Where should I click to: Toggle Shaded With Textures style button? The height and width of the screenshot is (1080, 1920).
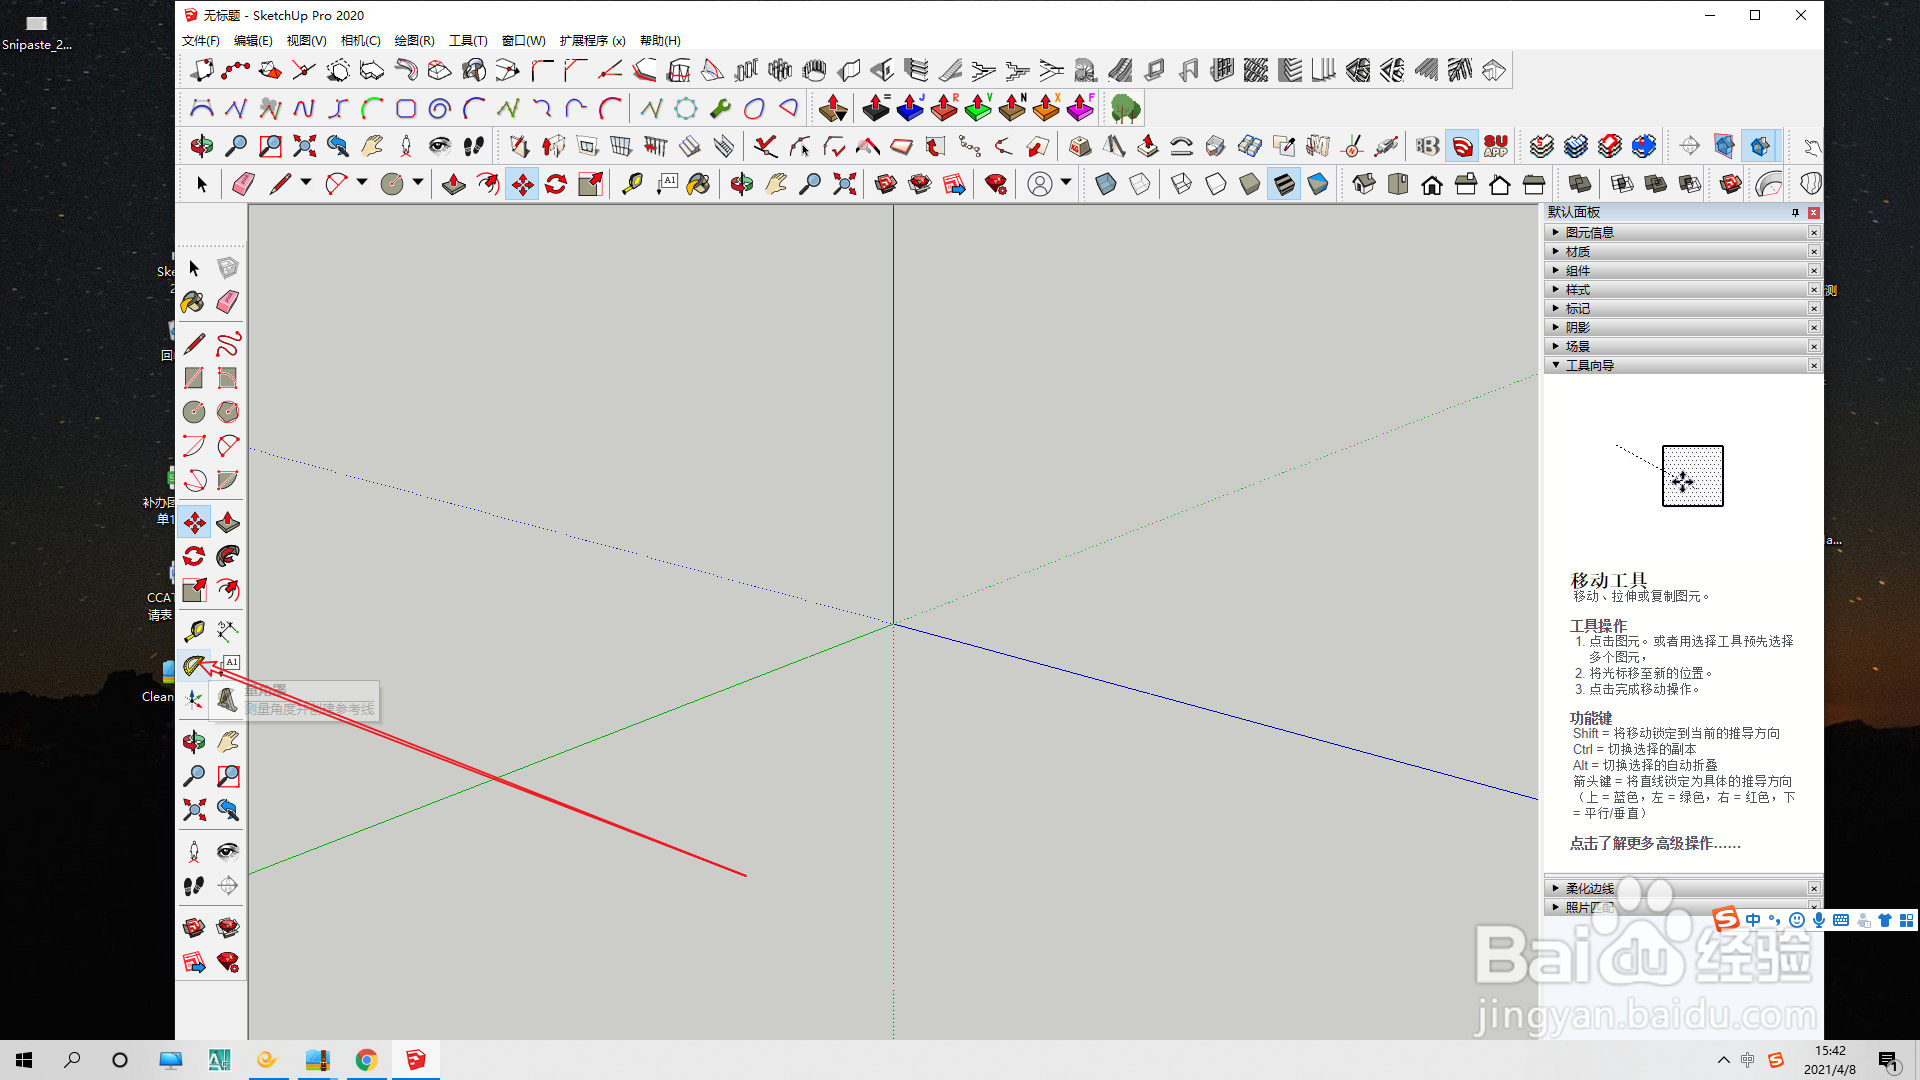pos(1284,184)
